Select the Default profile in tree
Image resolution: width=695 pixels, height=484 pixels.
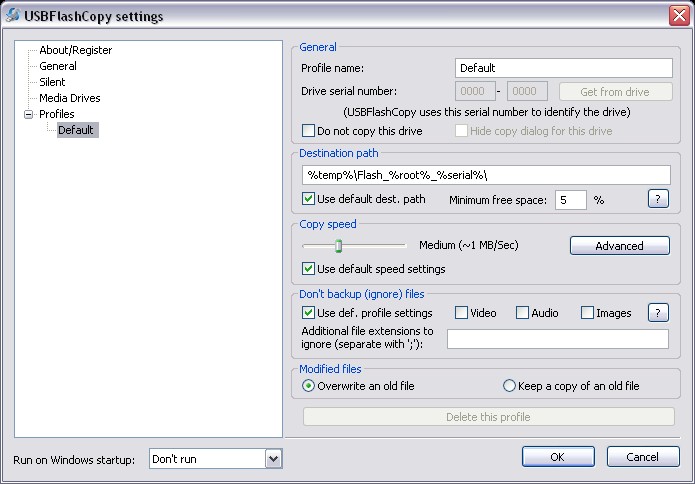point(76,130)
